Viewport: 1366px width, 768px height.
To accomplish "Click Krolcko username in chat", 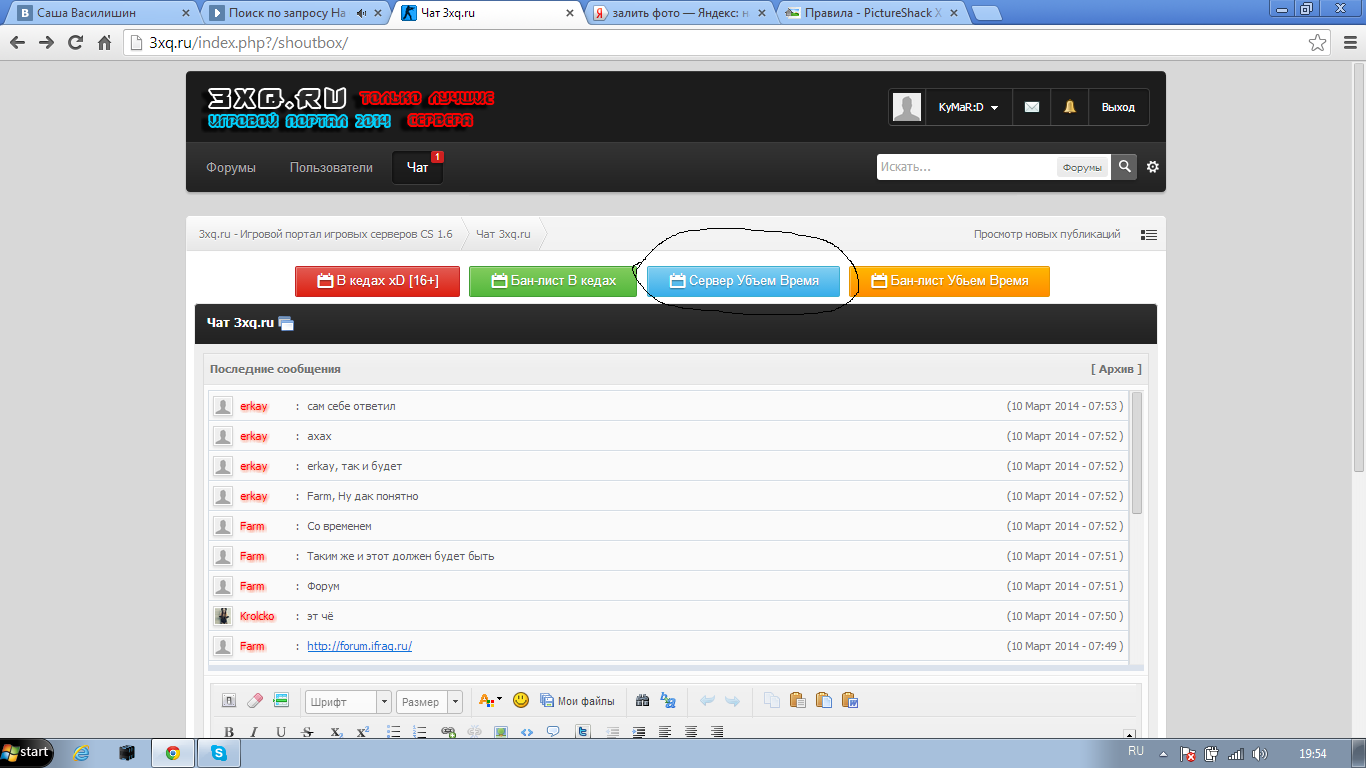I will pos(257,616).
